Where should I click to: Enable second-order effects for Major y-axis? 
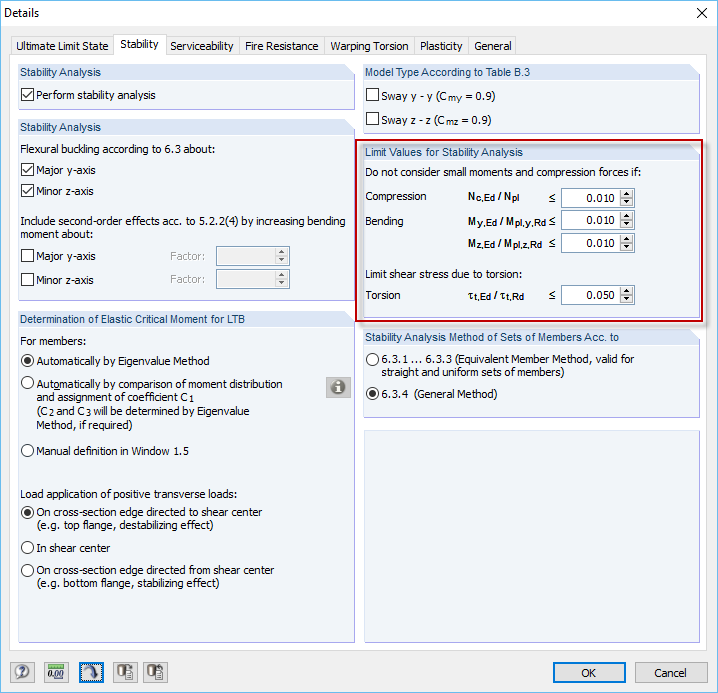pyautogui.click(x=27, y=256)
